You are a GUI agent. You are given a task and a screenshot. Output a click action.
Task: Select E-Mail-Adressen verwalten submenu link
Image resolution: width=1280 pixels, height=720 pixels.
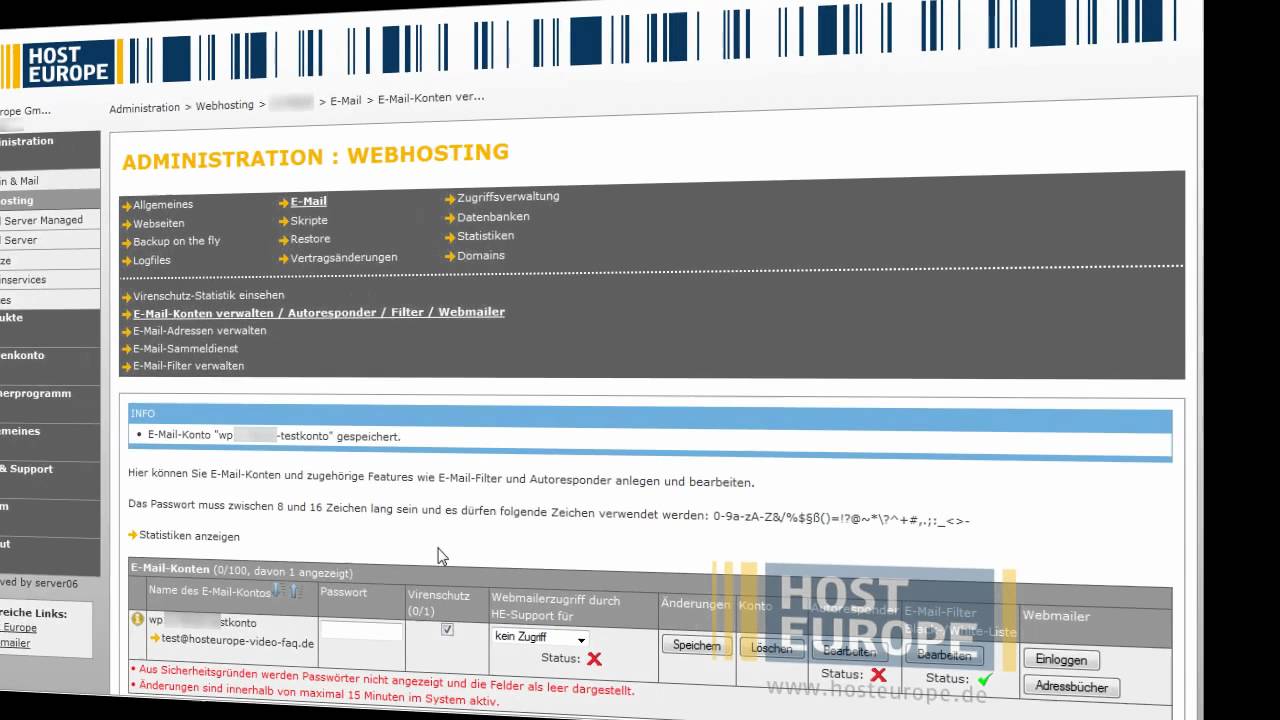(x=199, y=331)
